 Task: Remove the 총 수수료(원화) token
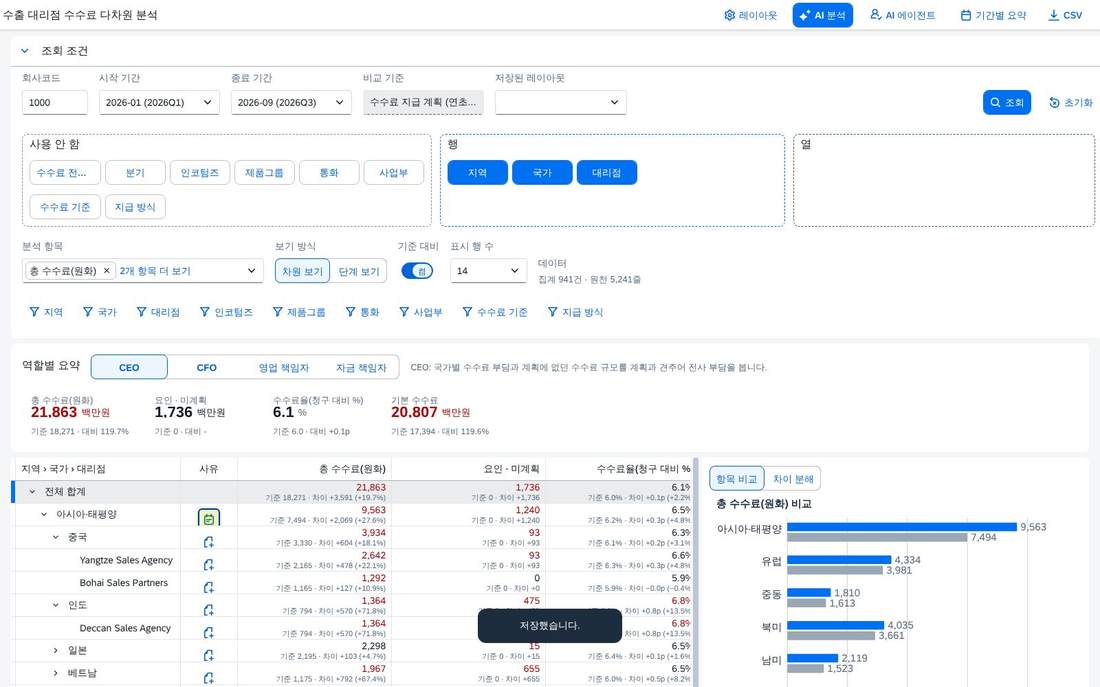click(107, 271)
